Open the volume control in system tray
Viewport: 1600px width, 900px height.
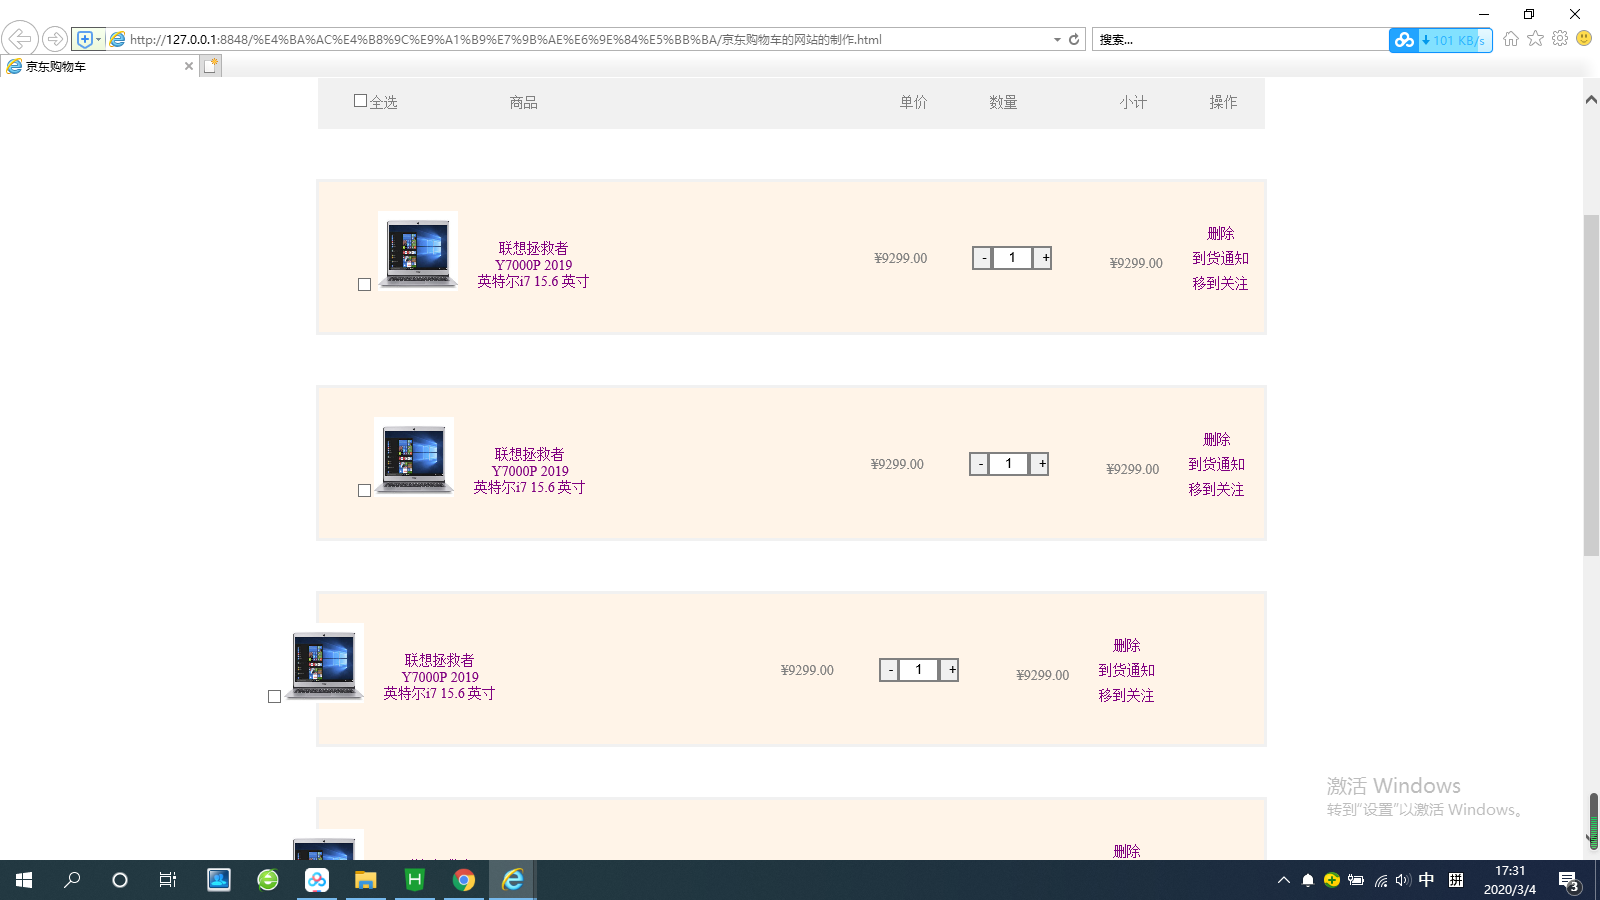[x=1403, y=880]
